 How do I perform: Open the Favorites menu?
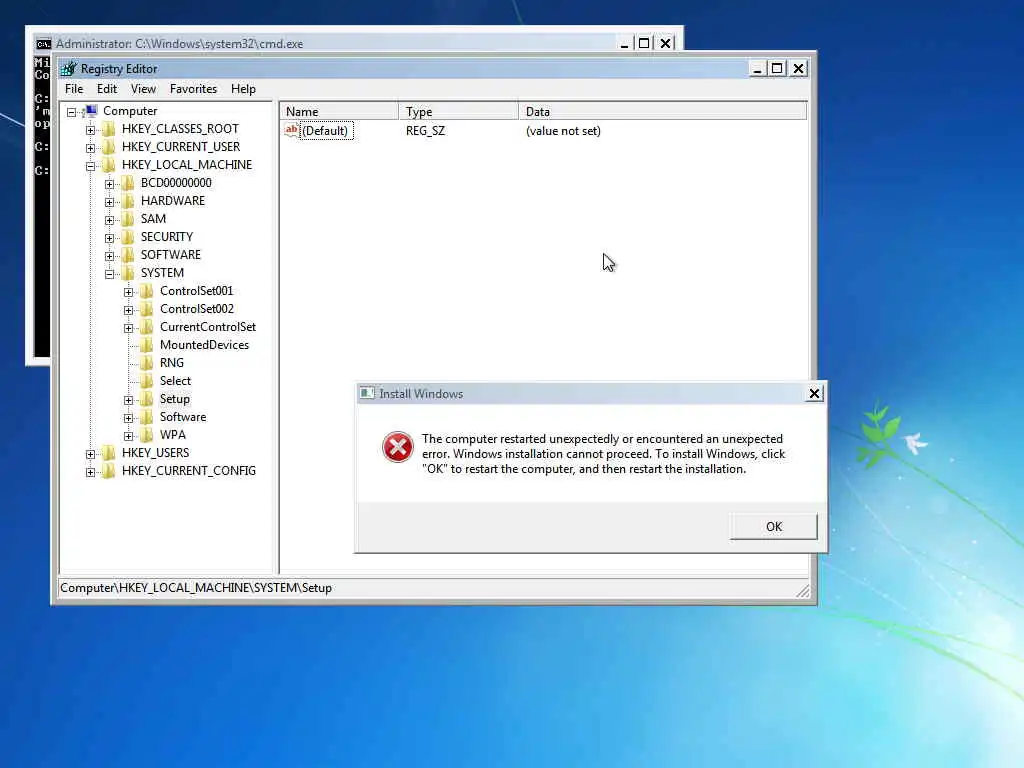point(193,89)
